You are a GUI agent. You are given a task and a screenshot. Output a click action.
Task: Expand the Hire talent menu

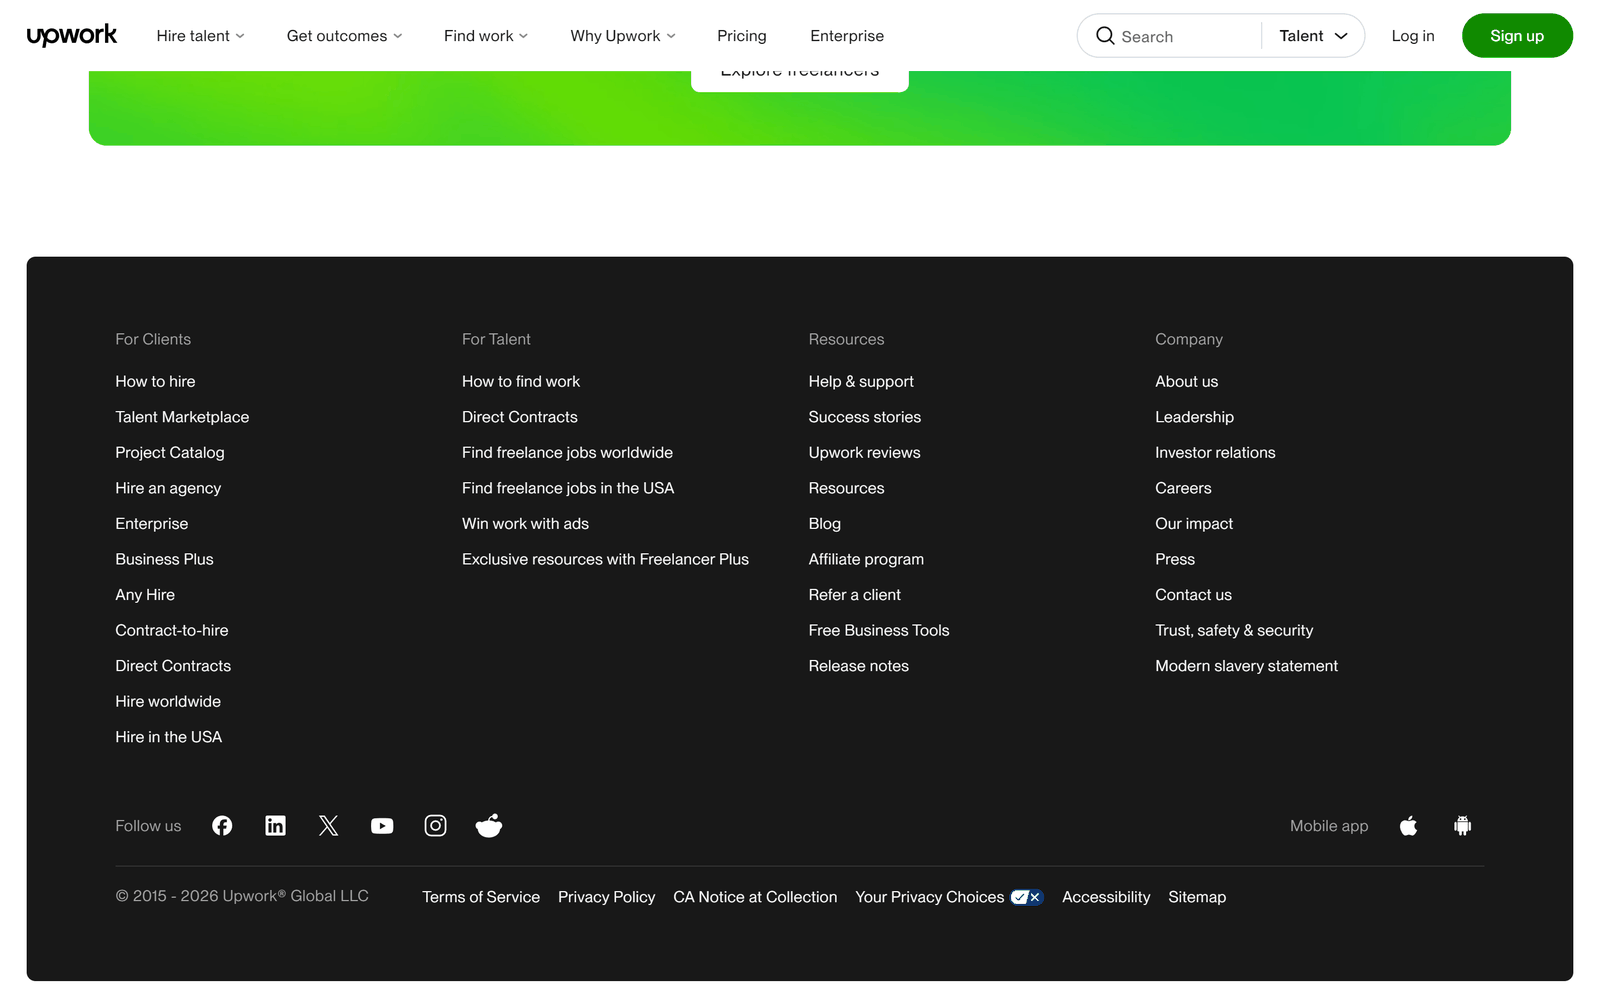(x=200, y=36)
